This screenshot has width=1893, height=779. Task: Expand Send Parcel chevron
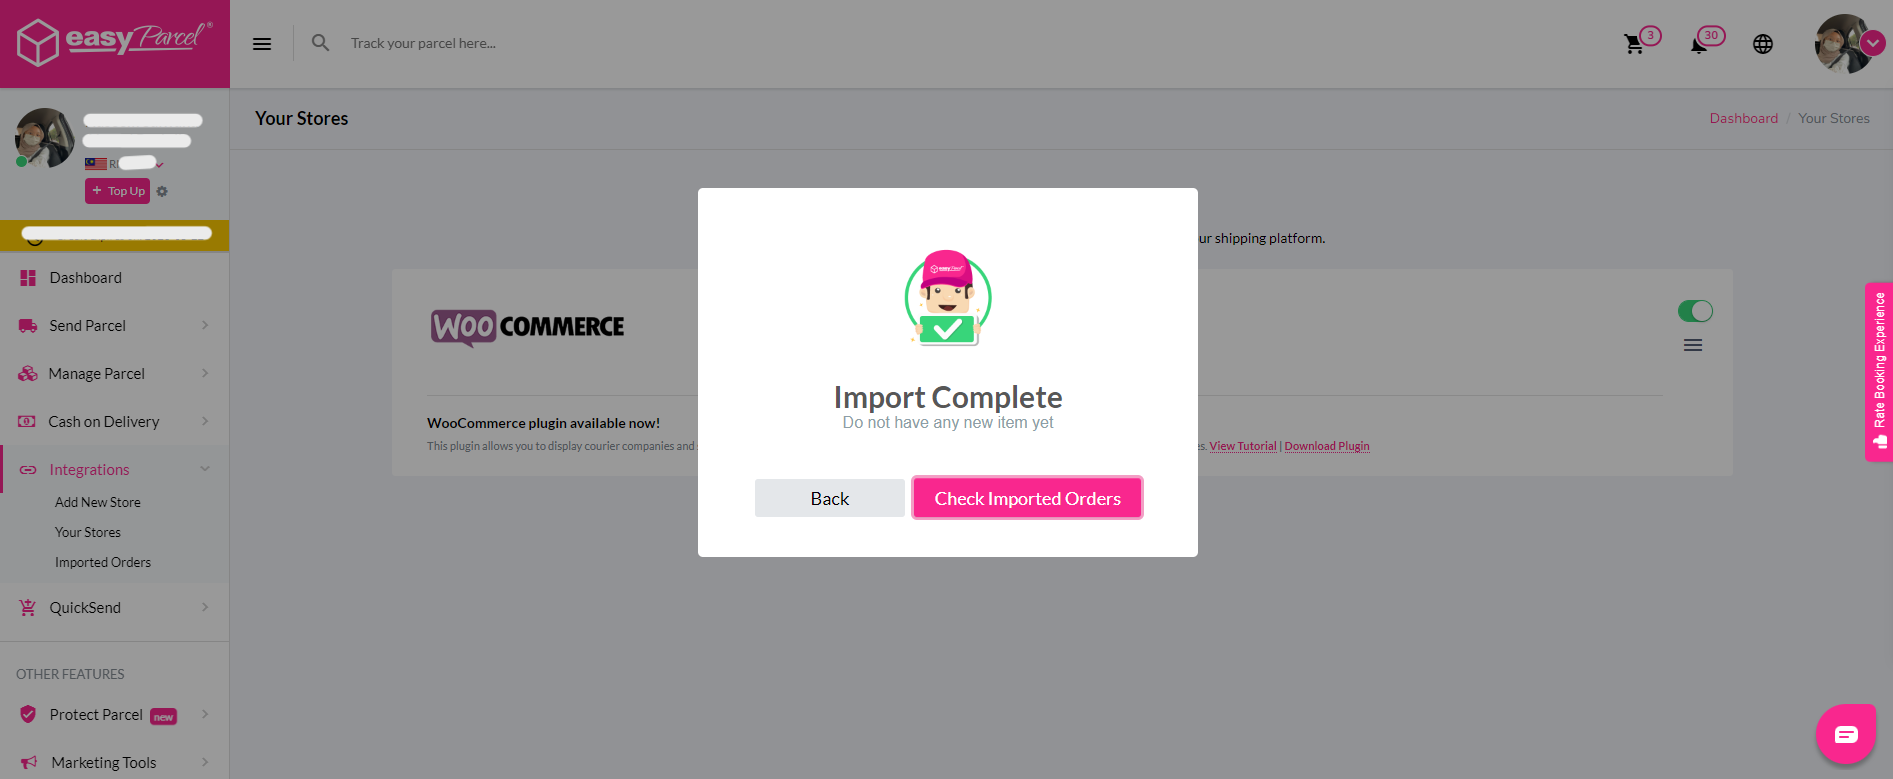pyautogui.click(x=205, y=325)
